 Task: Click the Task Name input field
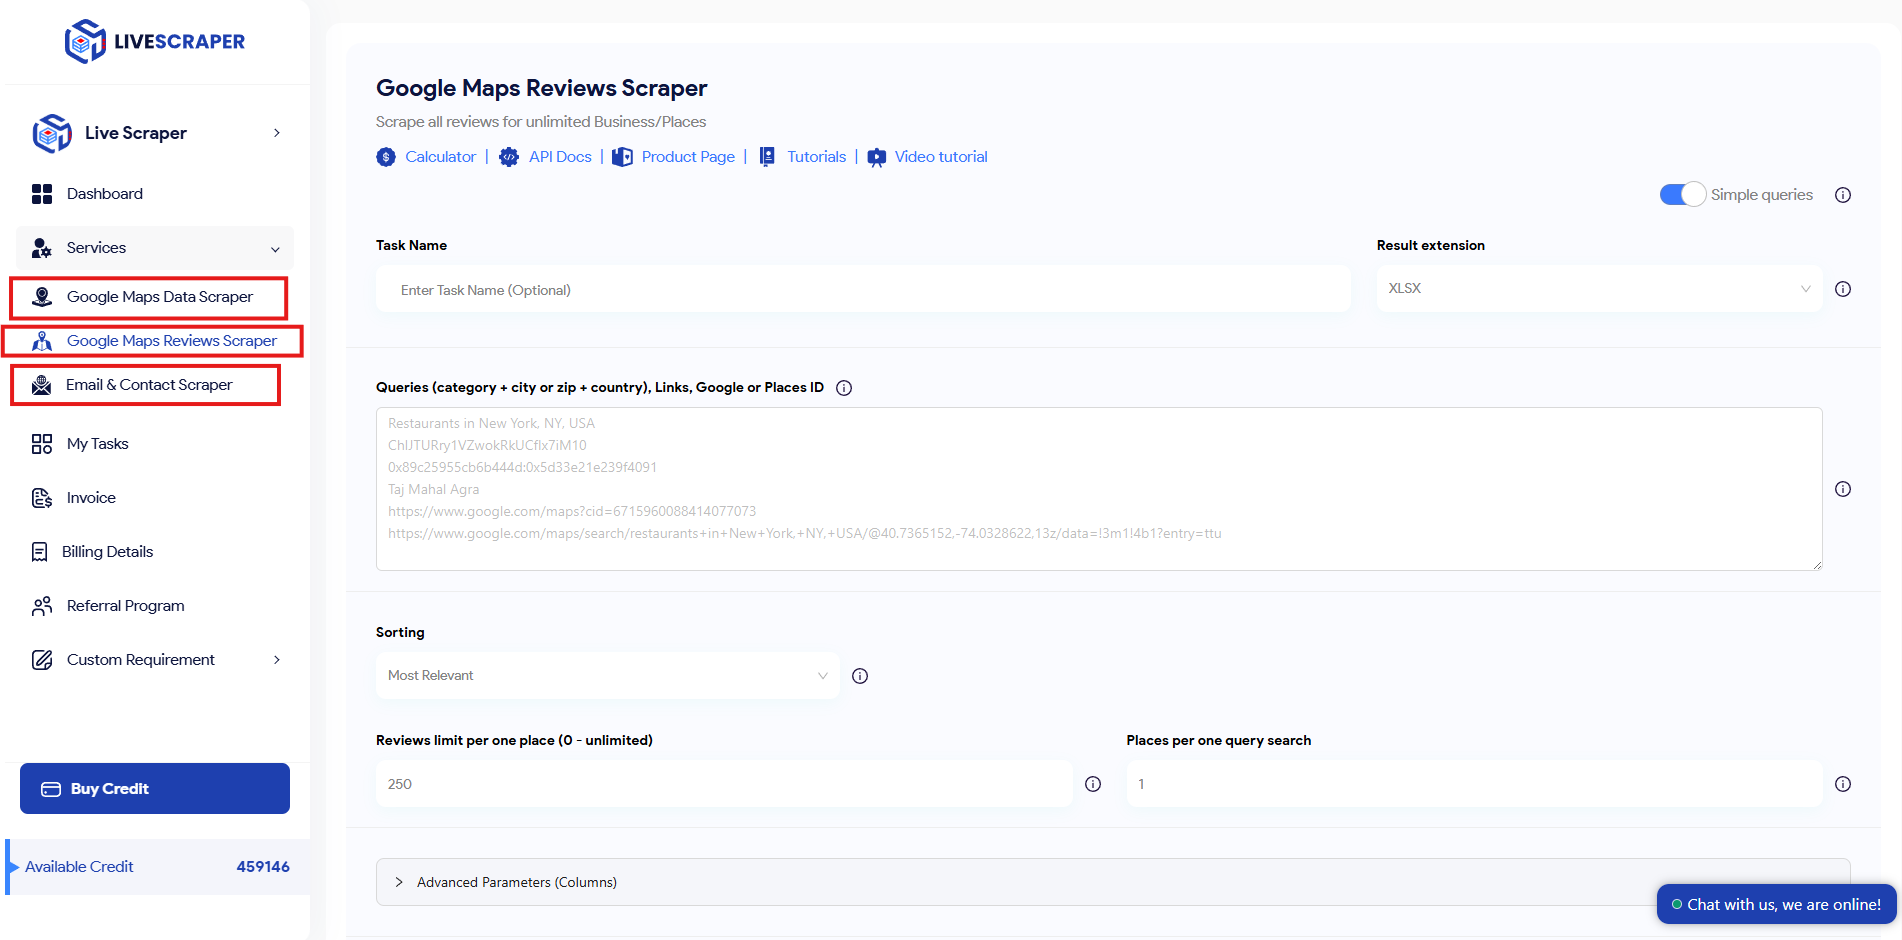863,290
